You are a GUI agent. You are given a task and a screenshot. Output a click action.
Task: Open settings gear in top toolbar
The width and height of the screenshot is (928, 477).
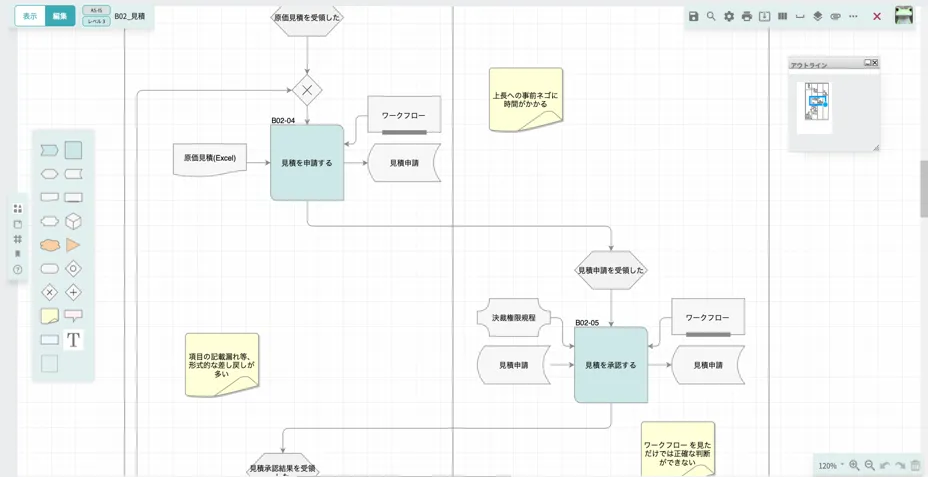(x=729, y=17)
